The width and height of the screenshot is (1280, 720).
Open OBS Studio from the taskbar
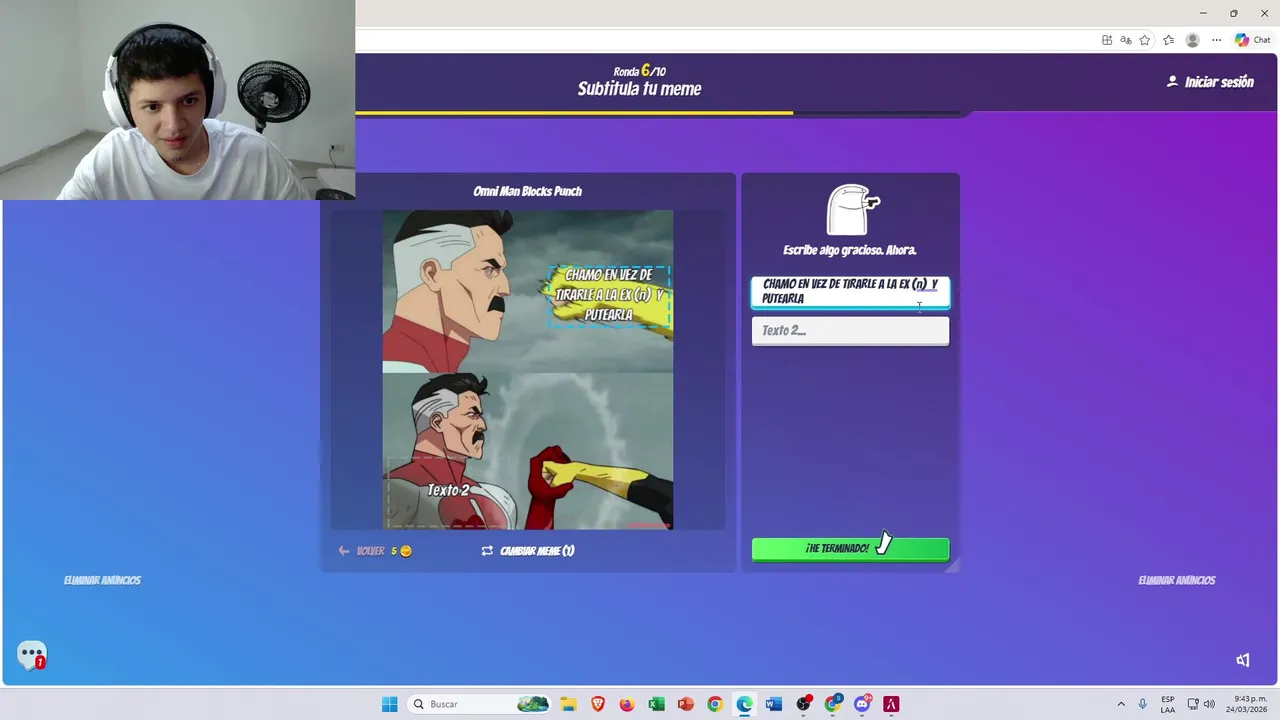coord(803,704)
